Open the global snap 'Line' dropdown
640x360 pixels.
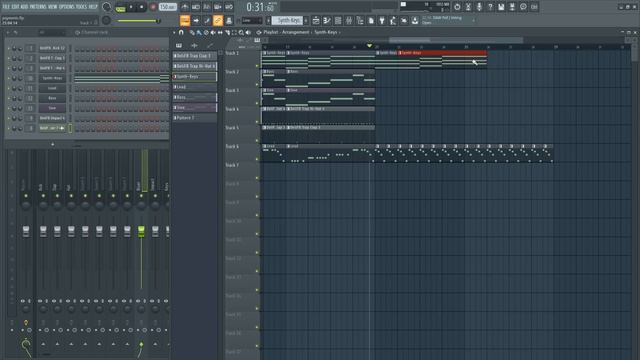[x=252, y=20]
